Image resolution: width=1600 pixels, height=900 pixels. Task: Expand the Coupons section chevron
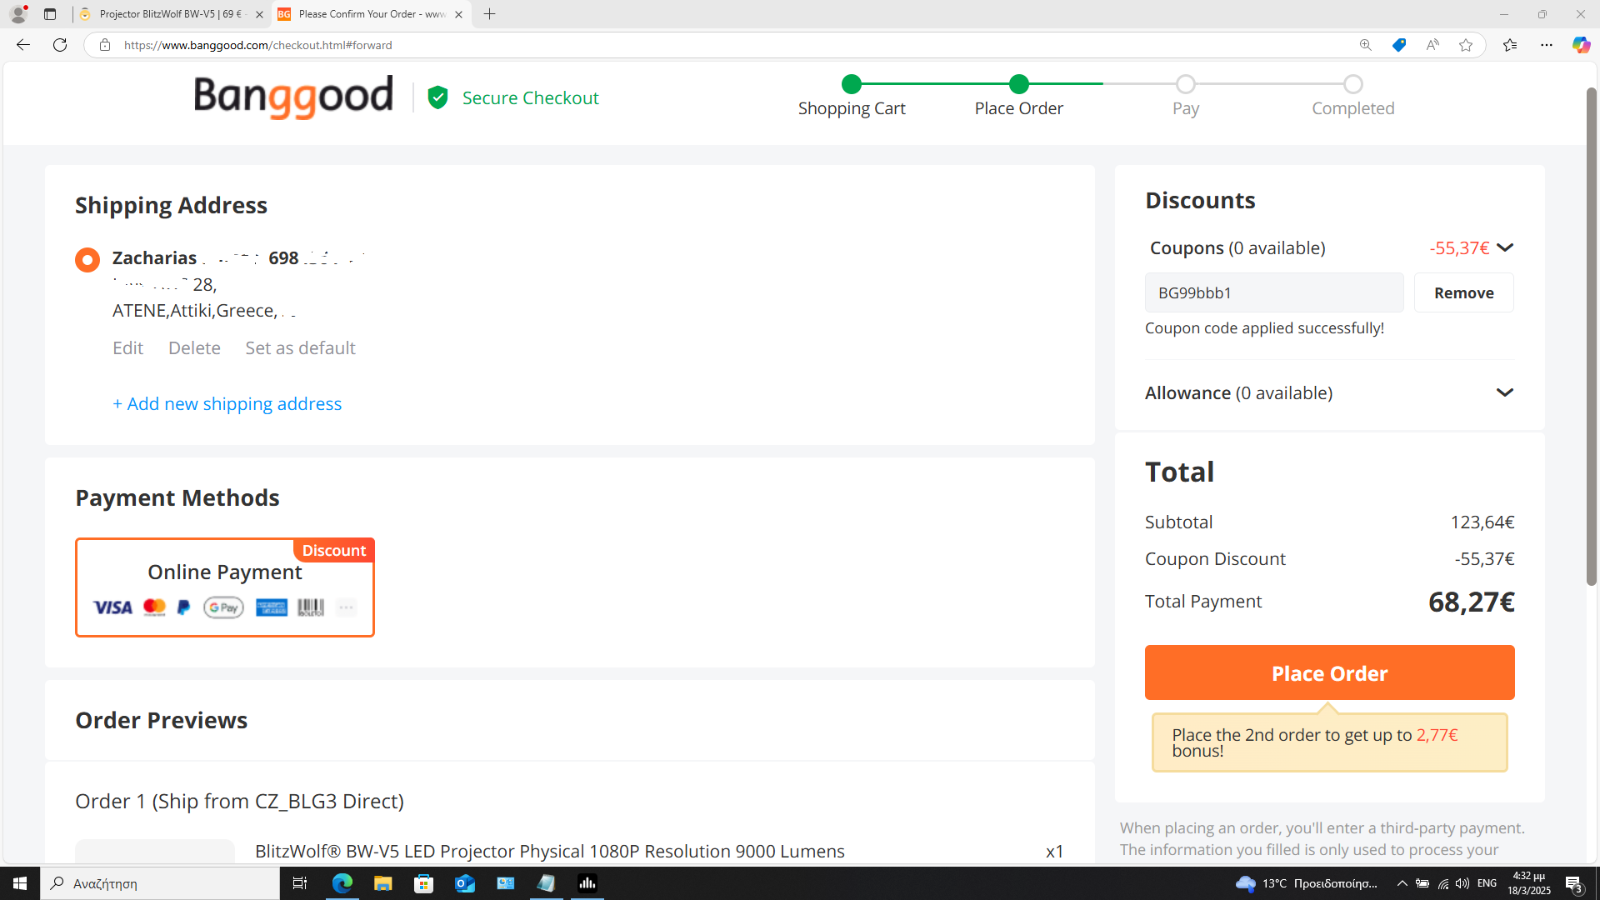point(1505,248)
